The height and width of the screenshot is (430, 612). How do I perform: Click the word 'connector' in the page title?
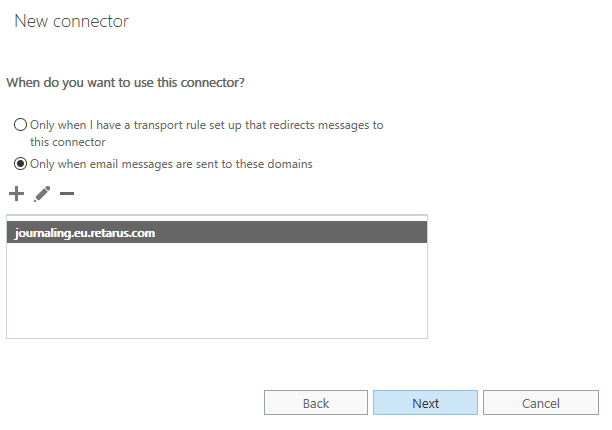click(92, 21)
